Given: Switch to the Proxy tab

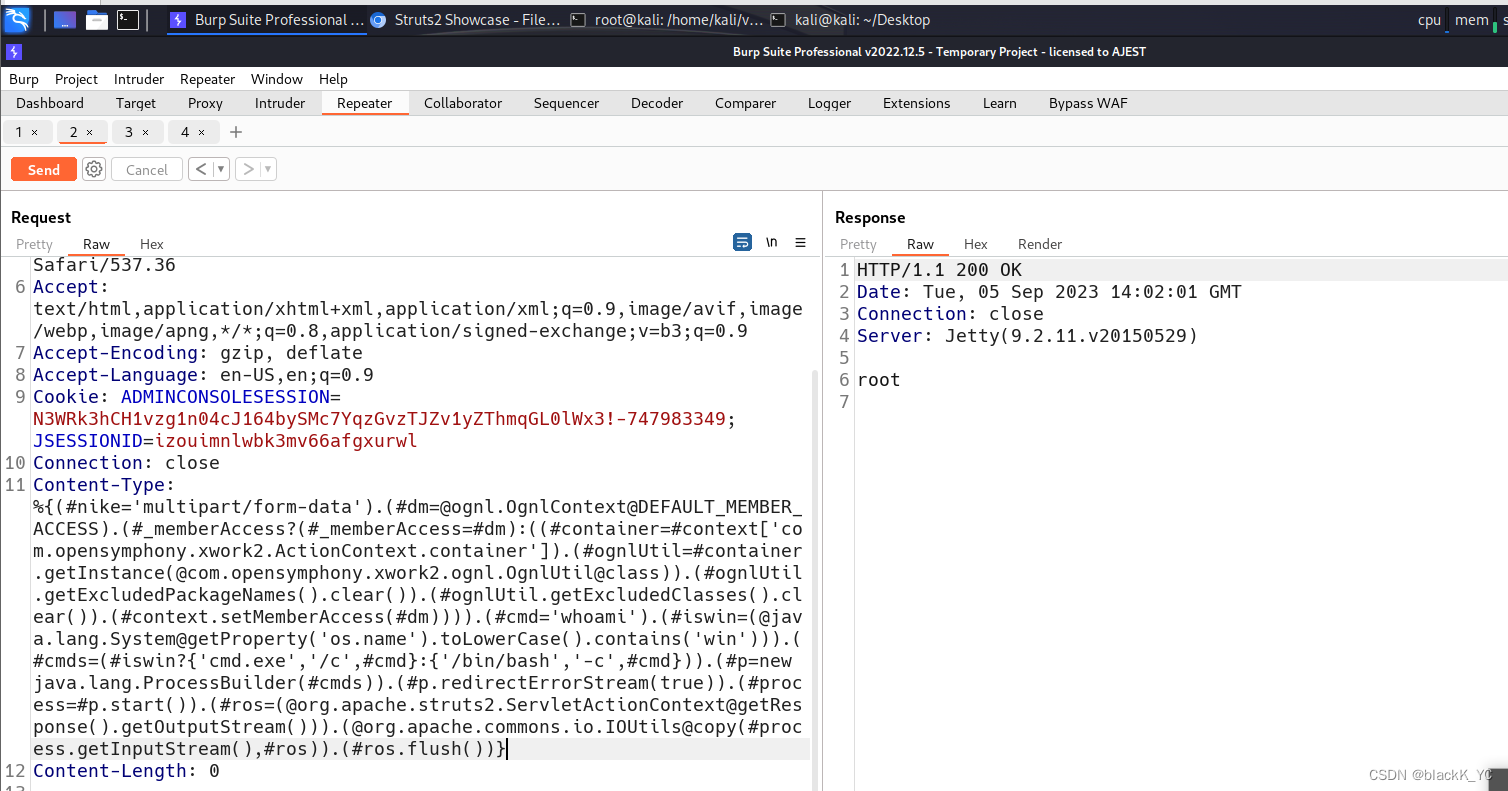Looking at the screenshot, I should click(205, 103).
